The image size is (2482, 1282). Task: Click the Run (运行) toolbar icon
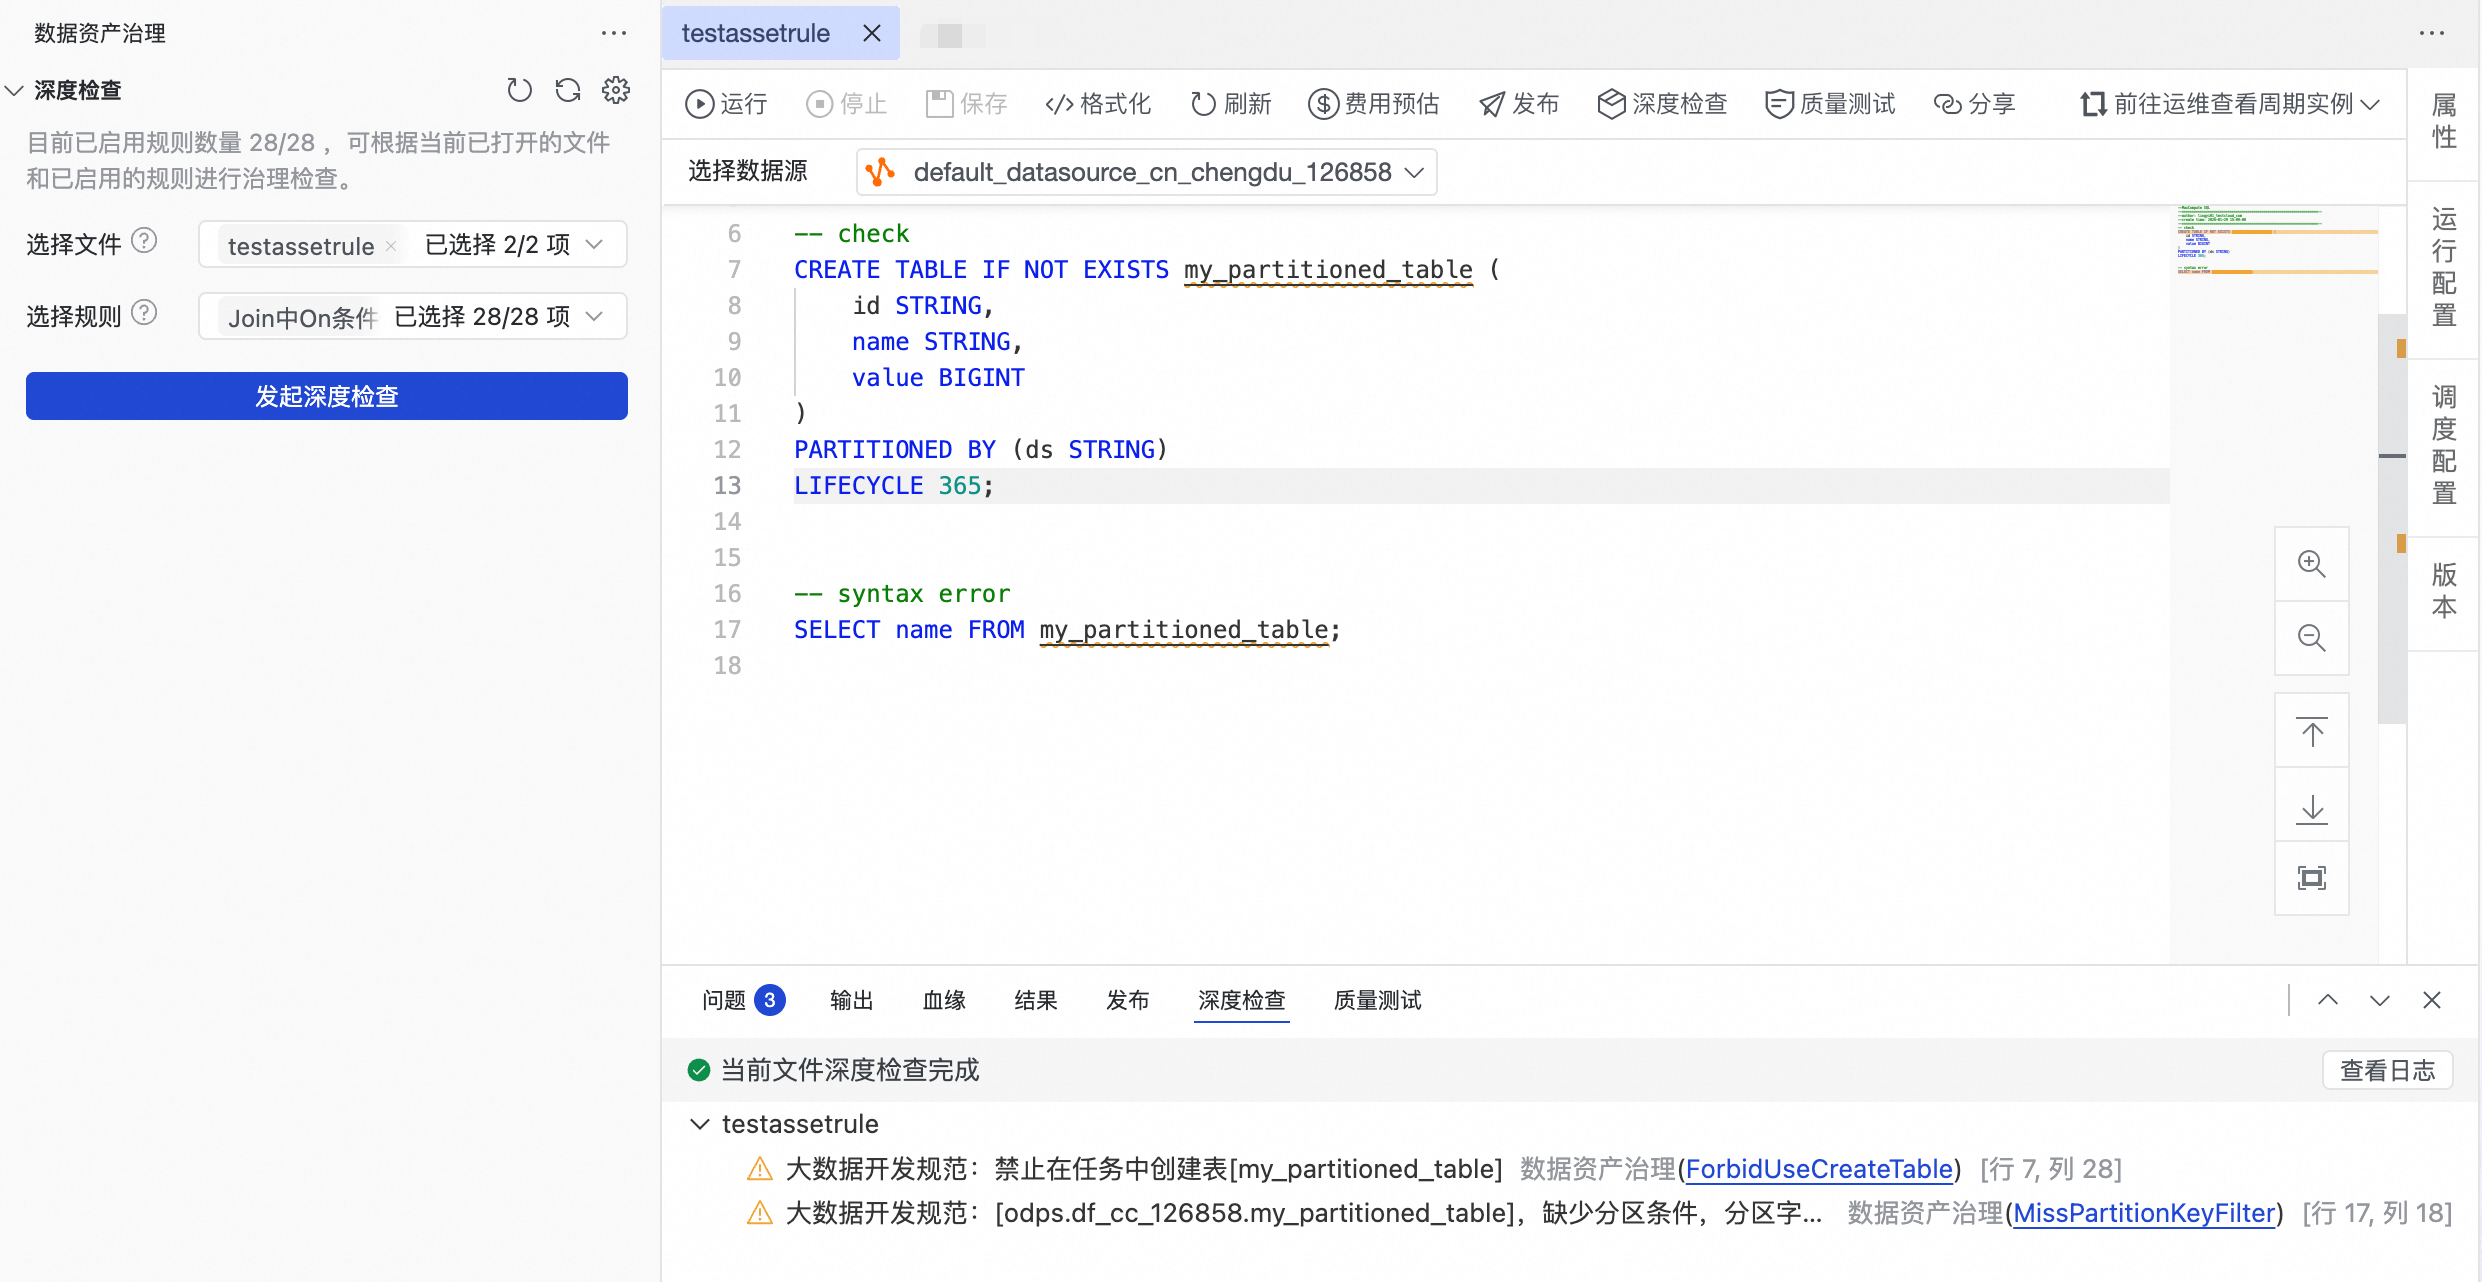pyautogui.click(x=699, y=104)
